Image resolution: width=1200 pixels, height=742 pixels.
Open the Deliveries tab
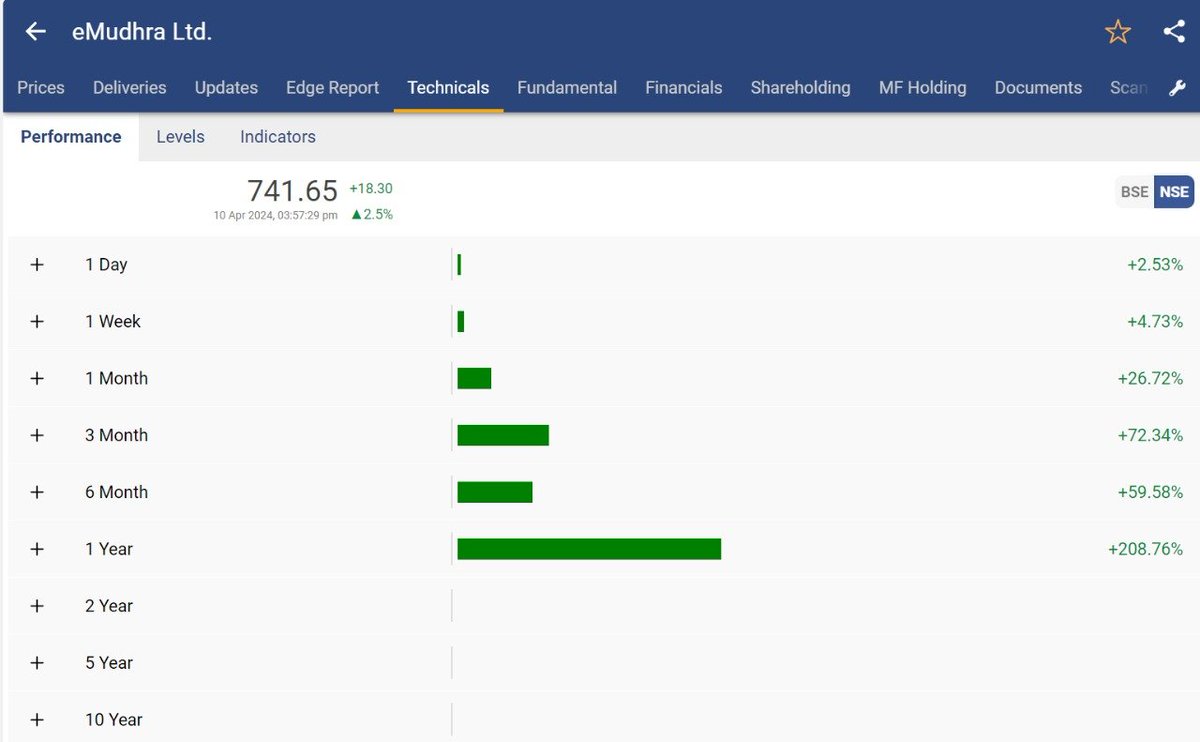(130, 88)
